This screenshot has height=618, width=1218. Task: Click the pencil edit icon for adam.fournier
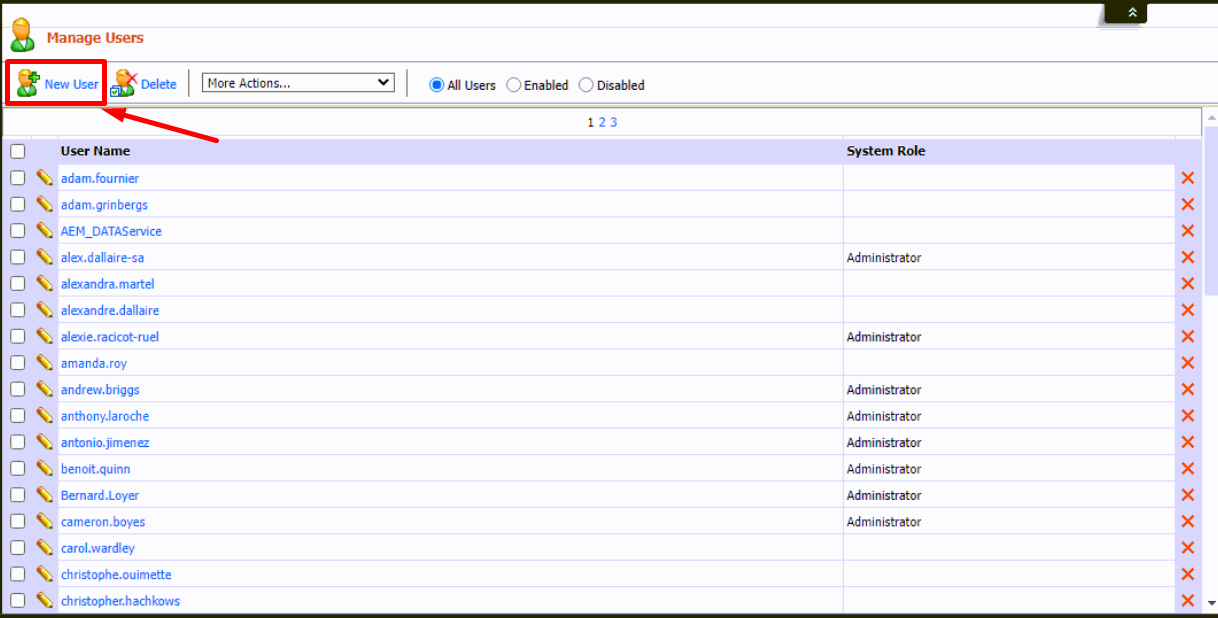45,178
